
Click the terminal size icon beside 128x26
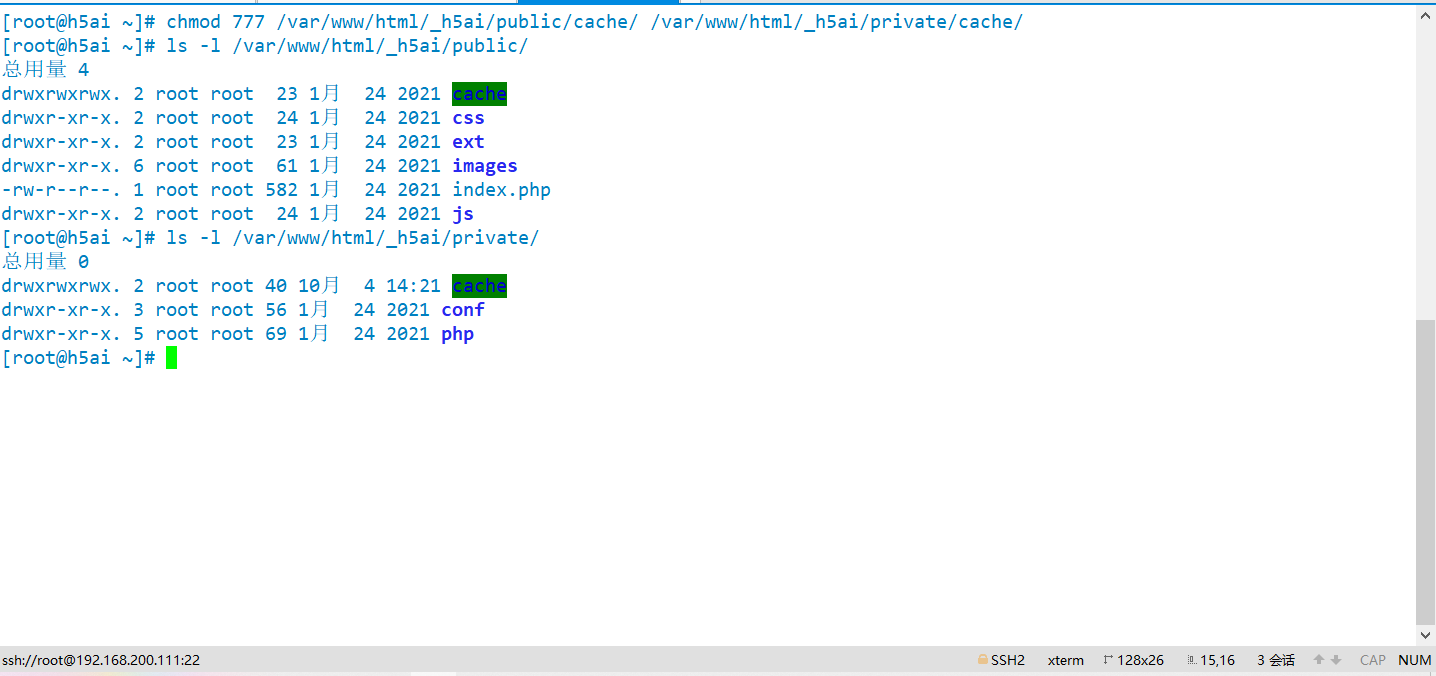[x=1108, y=660]
